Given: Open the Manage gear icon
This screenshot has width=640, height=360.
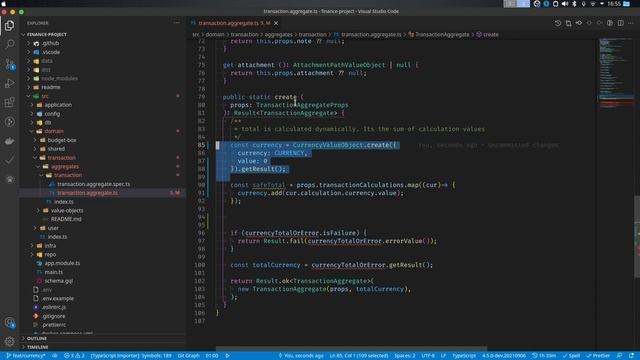Looking at the screenshot, I should pyautogui.click(x=9, y=341).
